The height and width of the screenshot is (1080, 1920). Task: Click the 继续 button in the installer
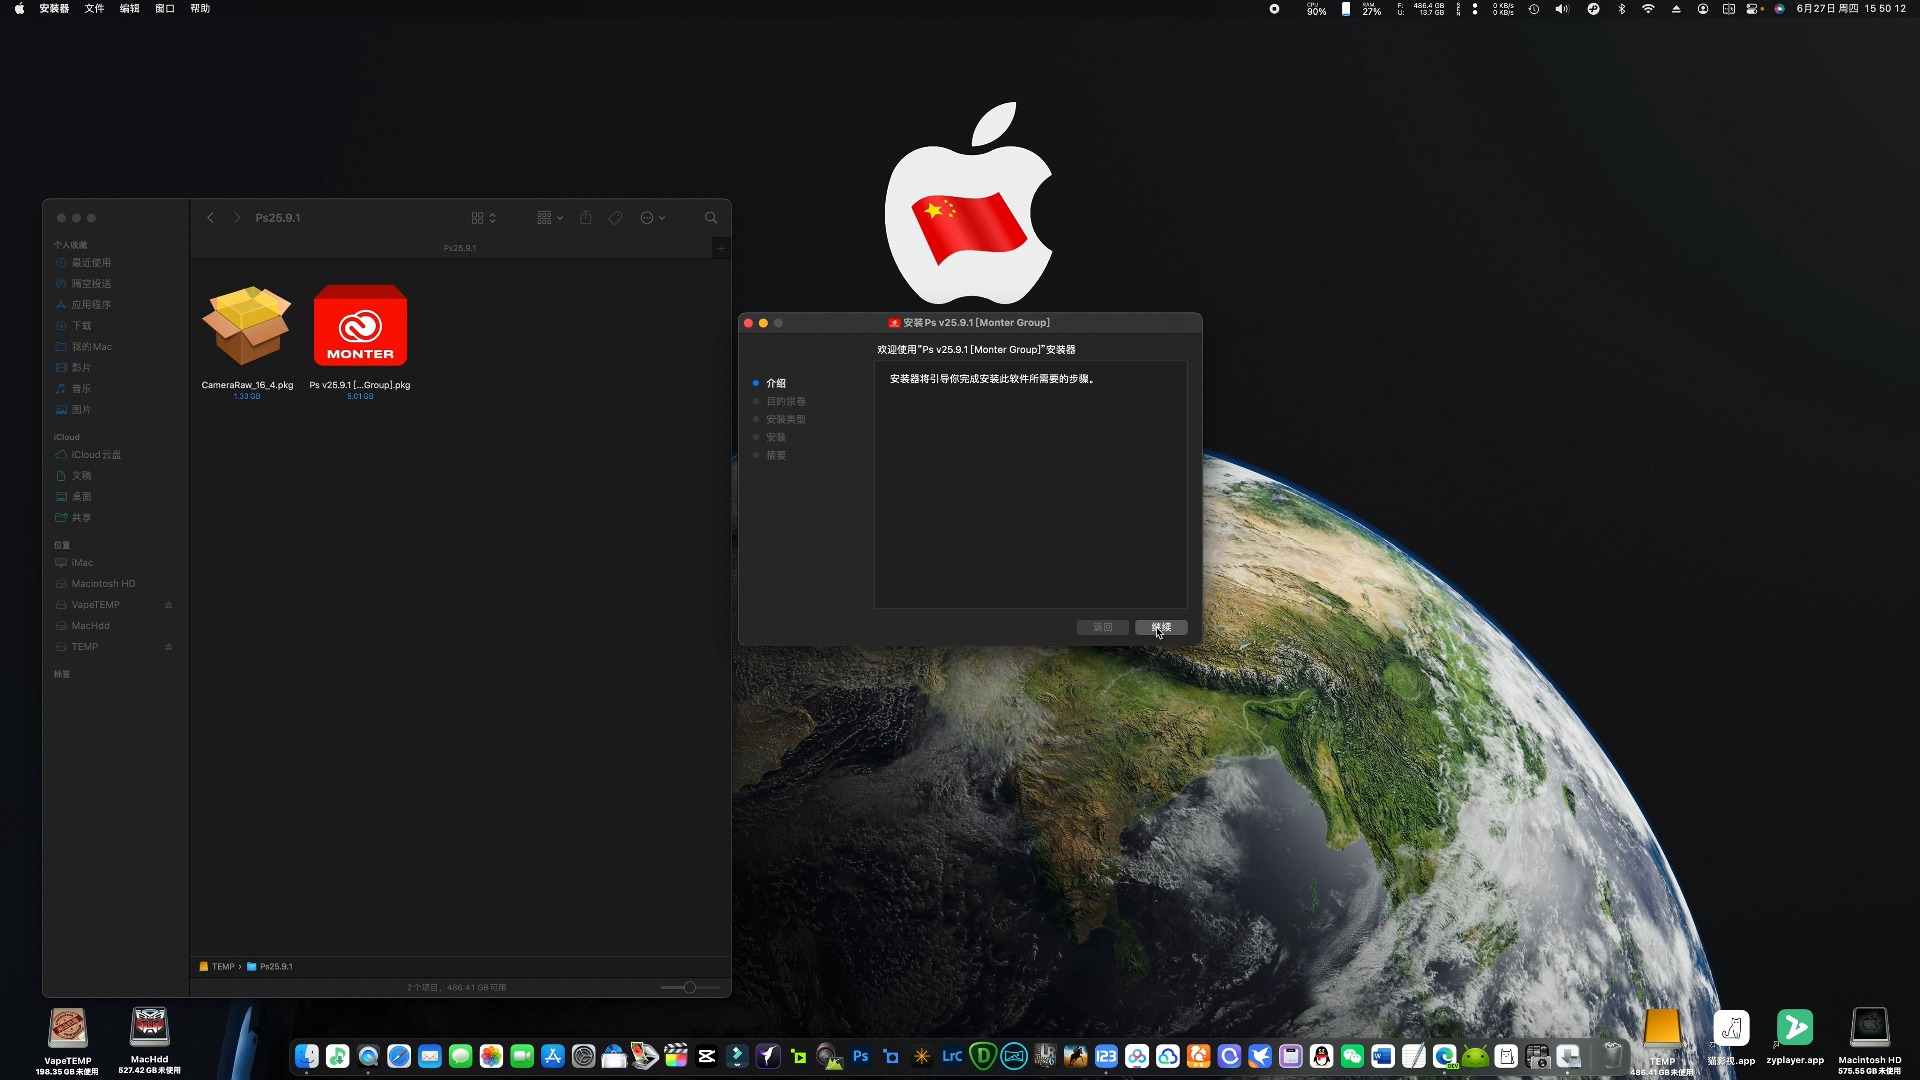point(1161,627)
